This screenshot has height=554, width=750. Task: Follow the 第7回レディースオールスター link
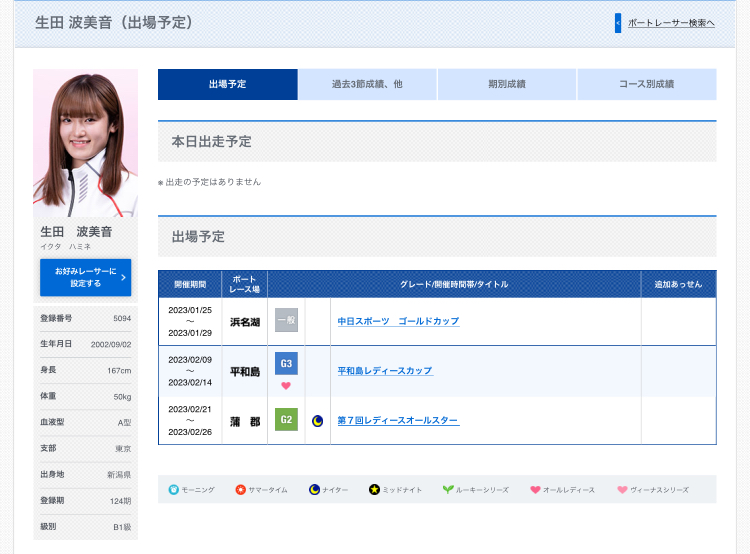click(398, 420)
